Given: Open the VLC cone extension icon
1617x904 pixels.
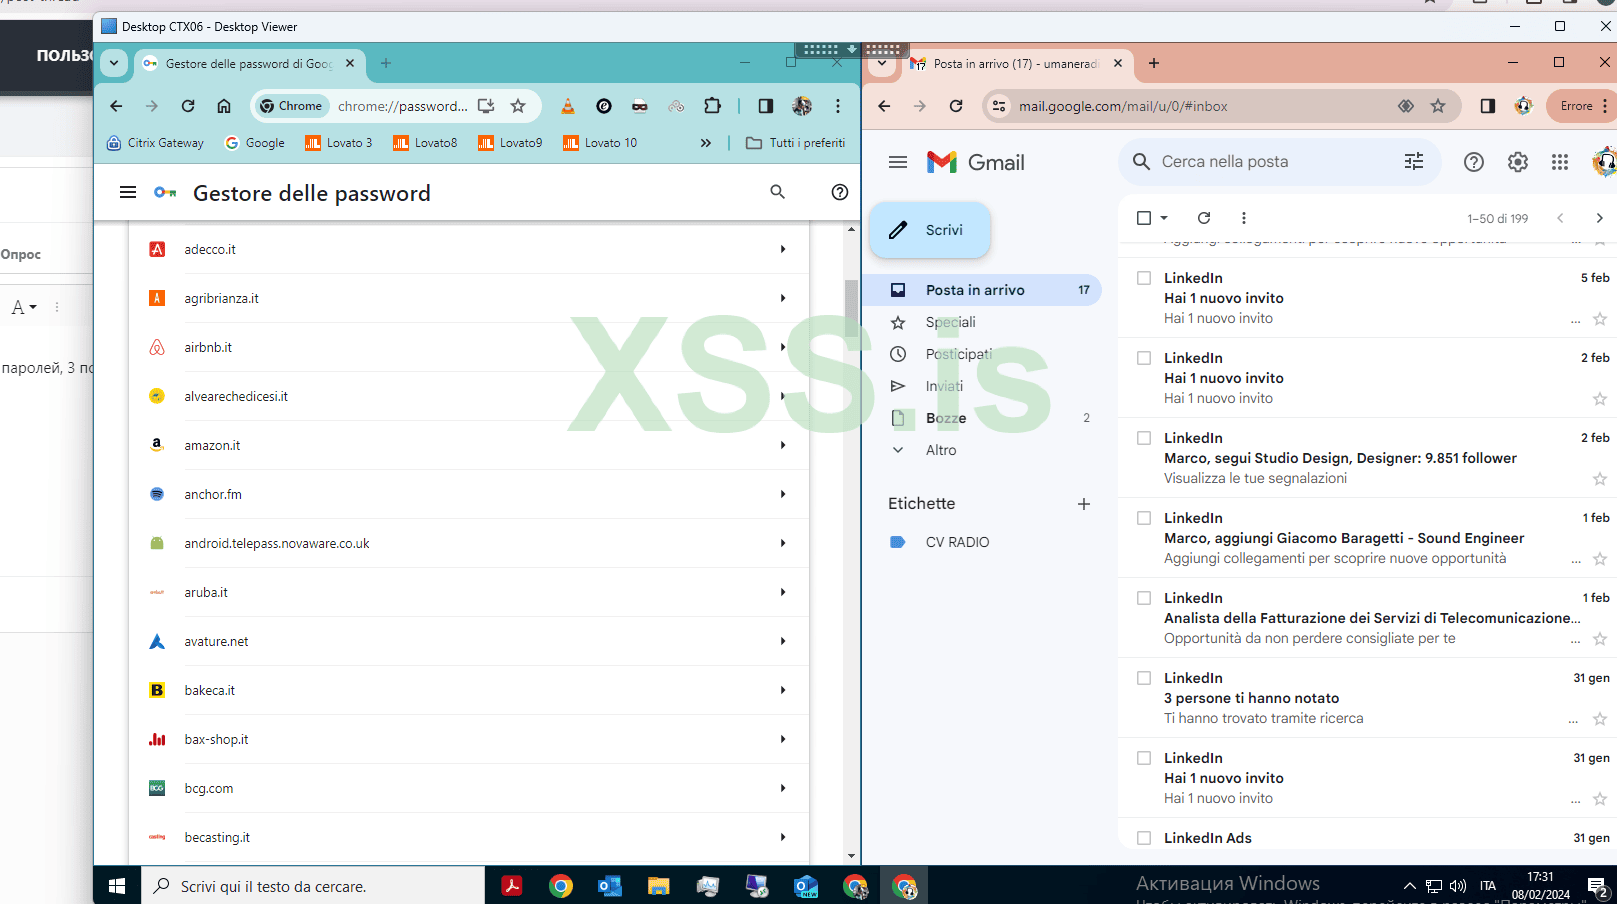Looking at the screenshot, I should tap(568, 106).
